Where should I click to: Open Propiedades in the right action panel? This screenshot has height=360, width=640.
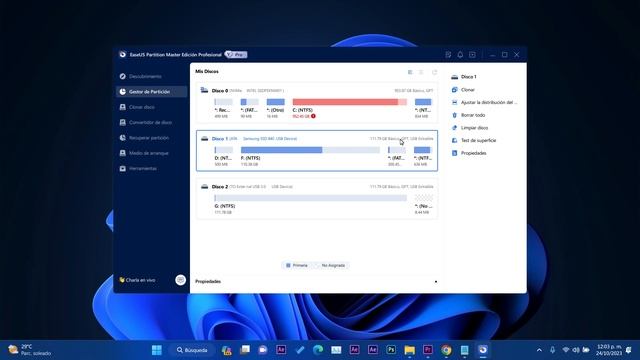(x=473, y=153)
